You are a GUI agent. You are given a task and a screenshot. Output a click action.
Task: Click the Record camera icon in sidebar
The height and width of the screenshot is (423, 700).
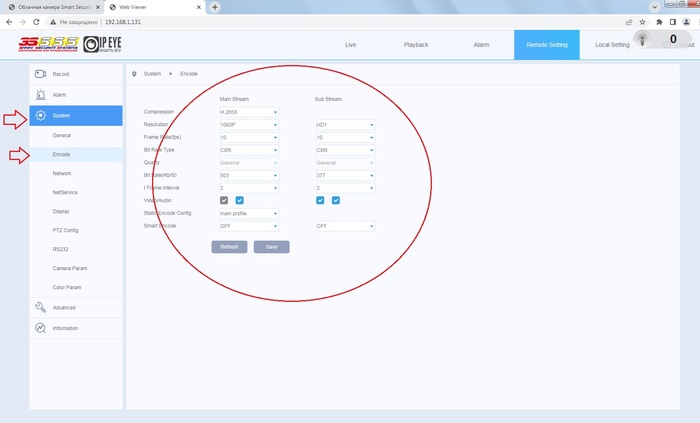tap(40, 74)
